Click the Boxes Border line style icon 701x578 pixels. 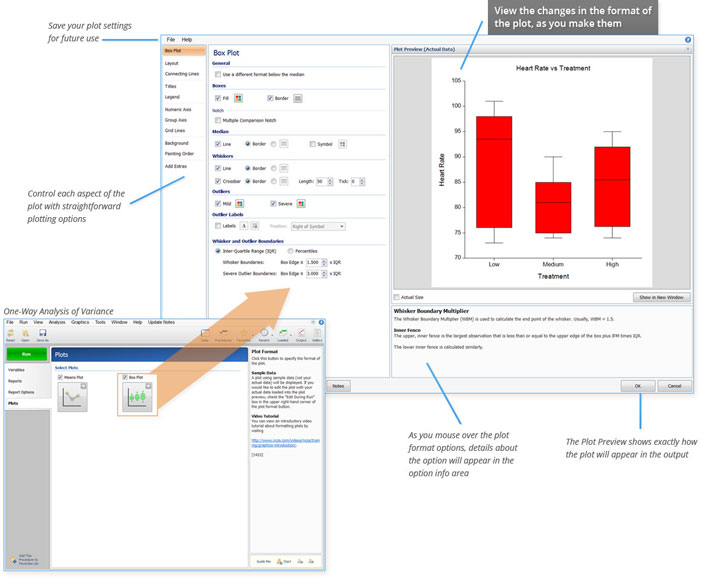pyautogui.click(x=297, y=98)
